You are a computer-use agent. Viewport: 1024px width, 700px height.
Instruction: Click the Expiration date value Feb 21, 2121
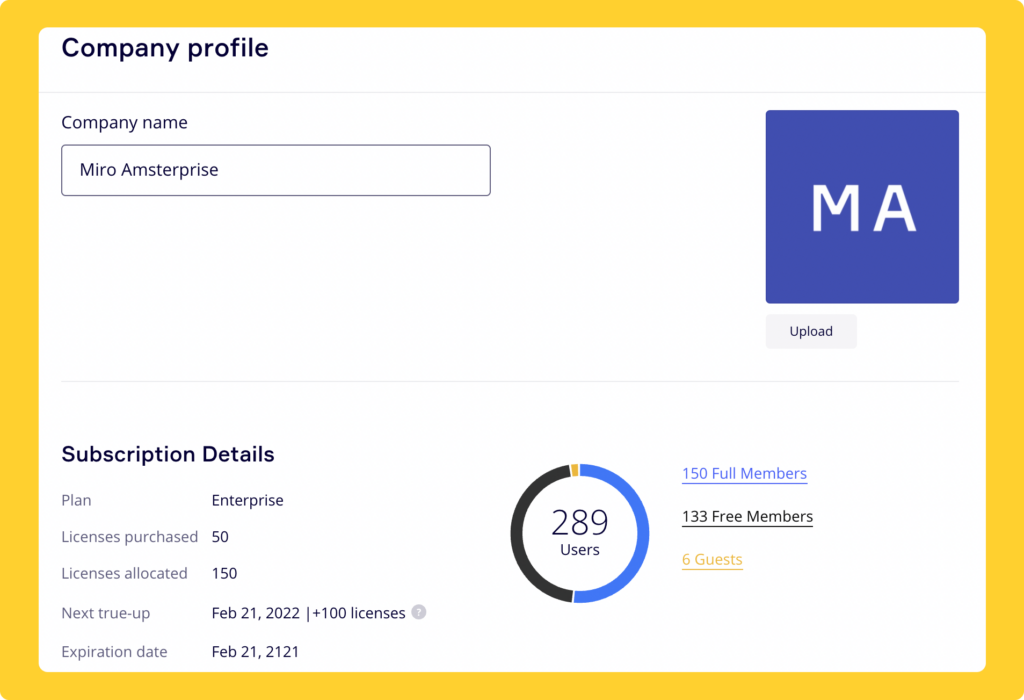pyautogui.click(x=255, y=652)
